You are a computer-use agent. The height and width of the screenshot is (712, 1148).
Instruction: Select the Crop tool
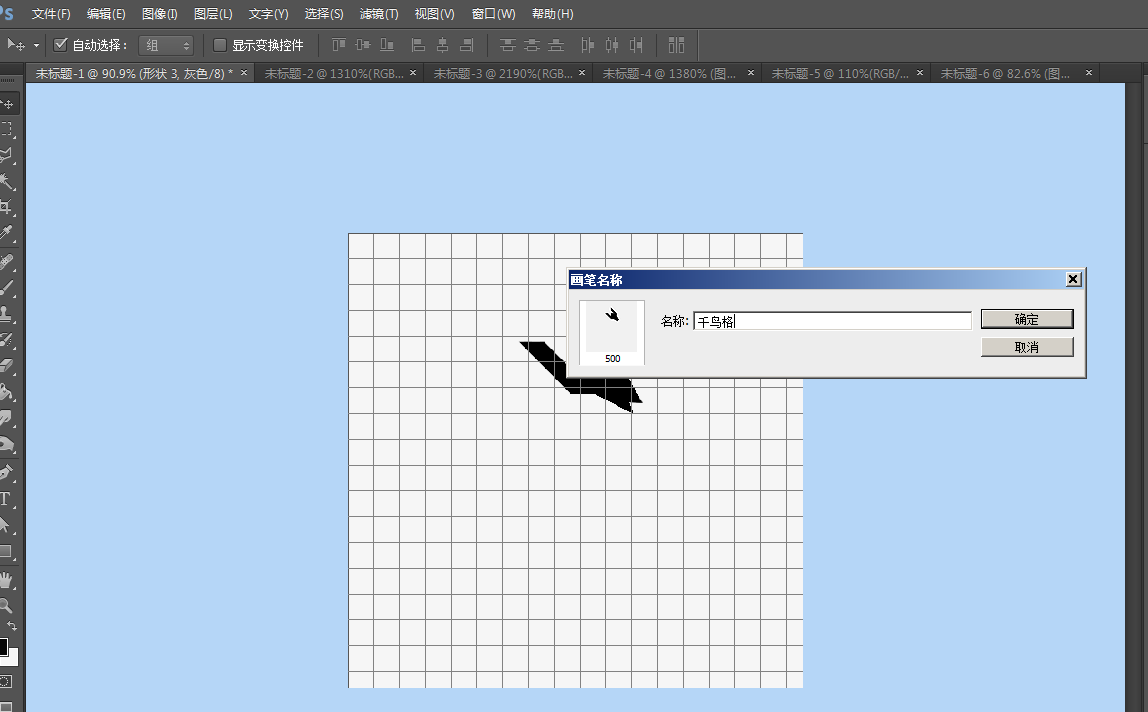click(7, 207)
